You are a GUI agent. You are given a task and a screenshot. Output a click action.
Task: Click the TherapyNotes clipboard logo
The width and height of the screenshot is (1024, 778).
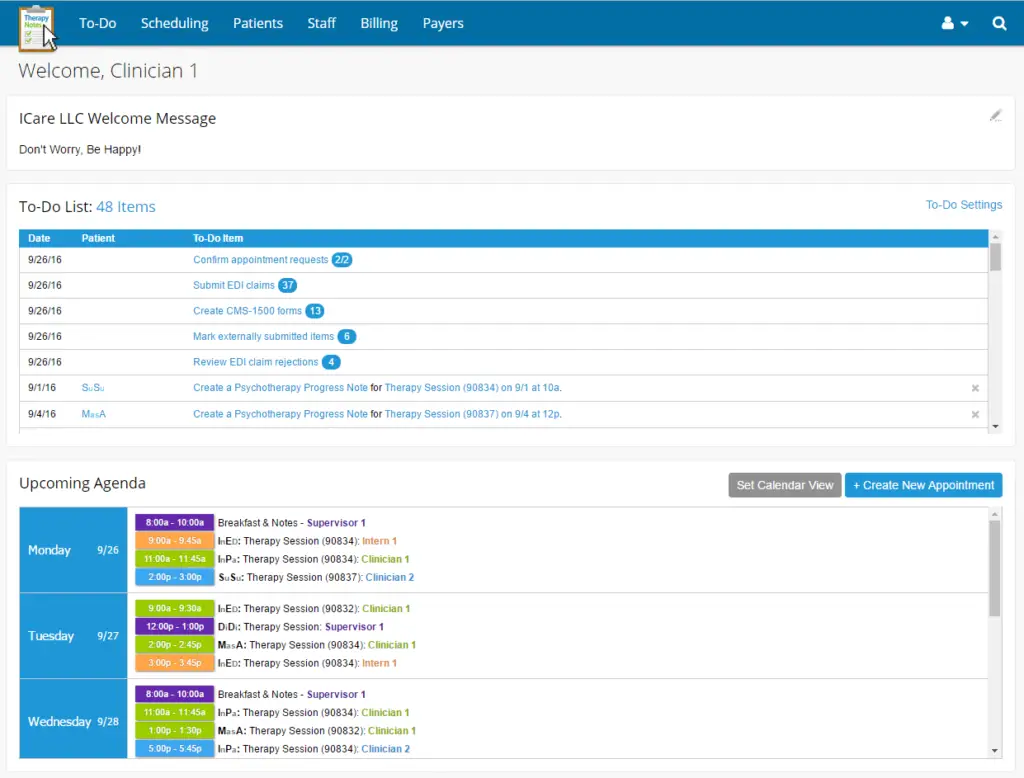coord(36,26)
